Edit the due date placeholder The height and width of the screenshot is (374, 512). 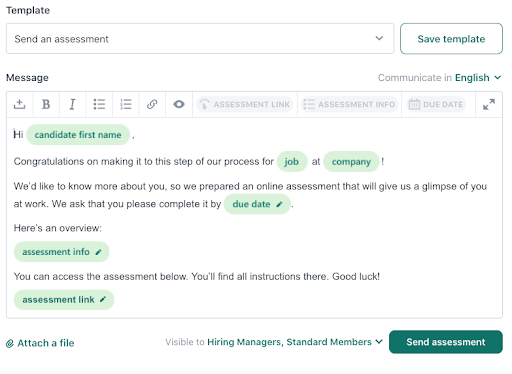[257, 204]
